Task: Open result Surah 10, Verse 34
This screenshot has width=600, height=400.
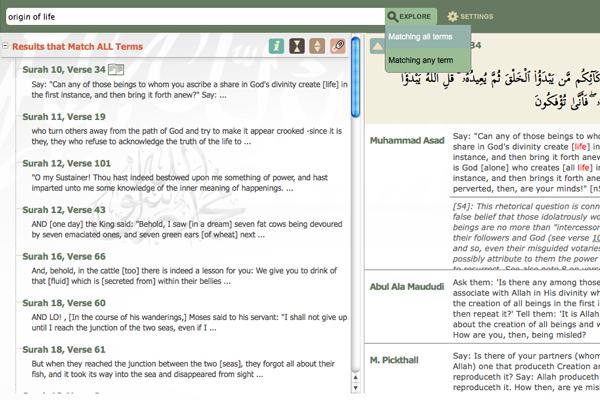Action: [x=64, y=69]
